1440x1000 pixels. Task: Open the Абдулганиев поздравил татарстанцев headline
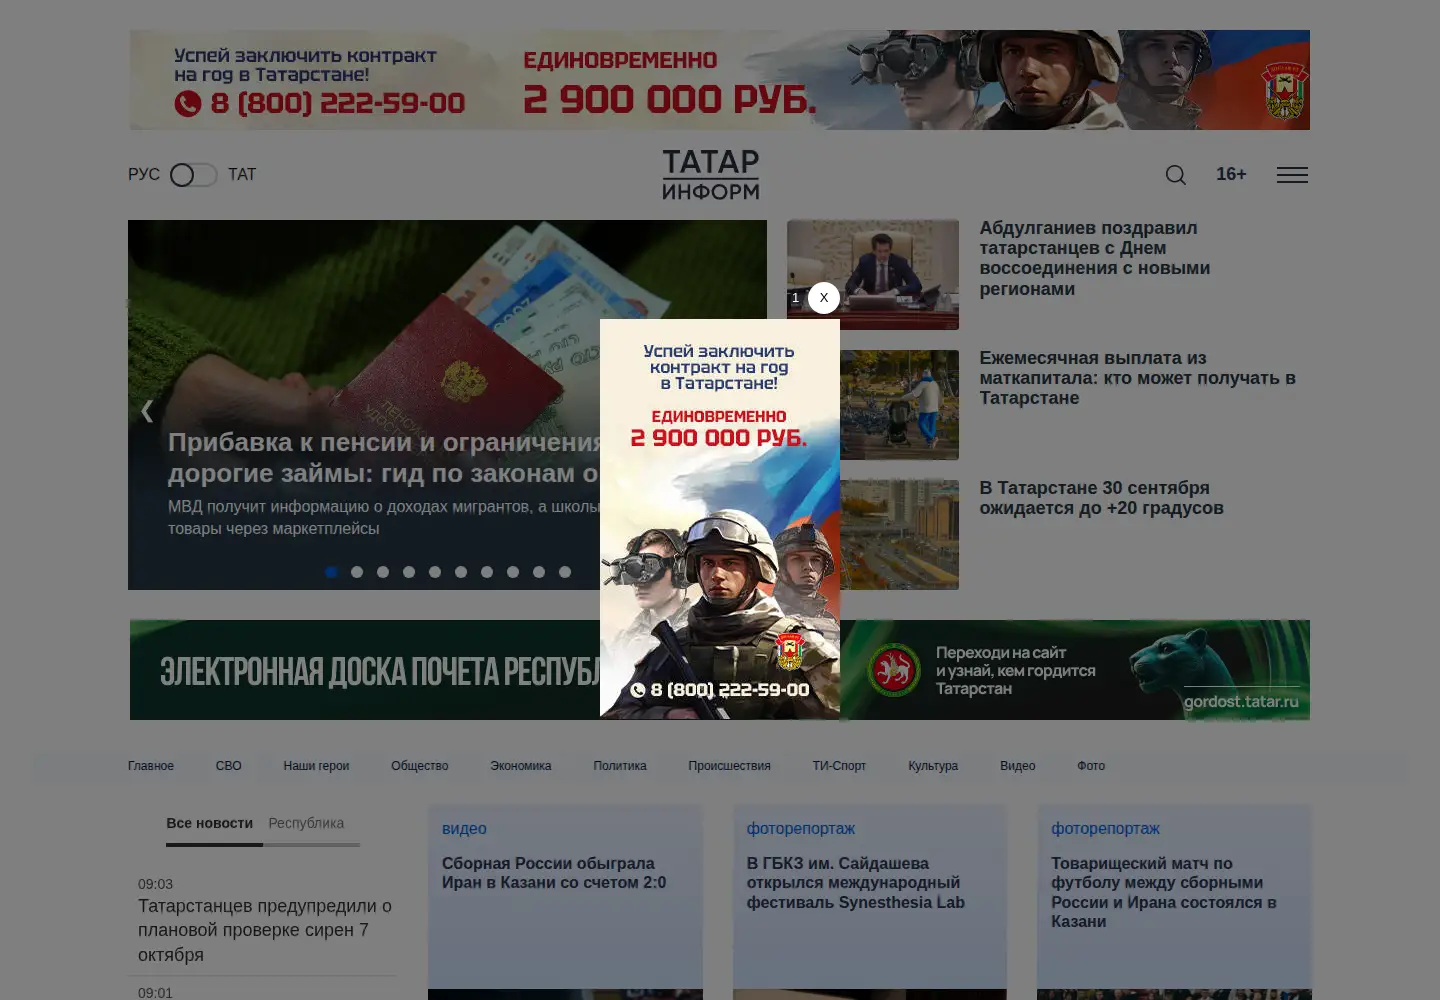1095,258
